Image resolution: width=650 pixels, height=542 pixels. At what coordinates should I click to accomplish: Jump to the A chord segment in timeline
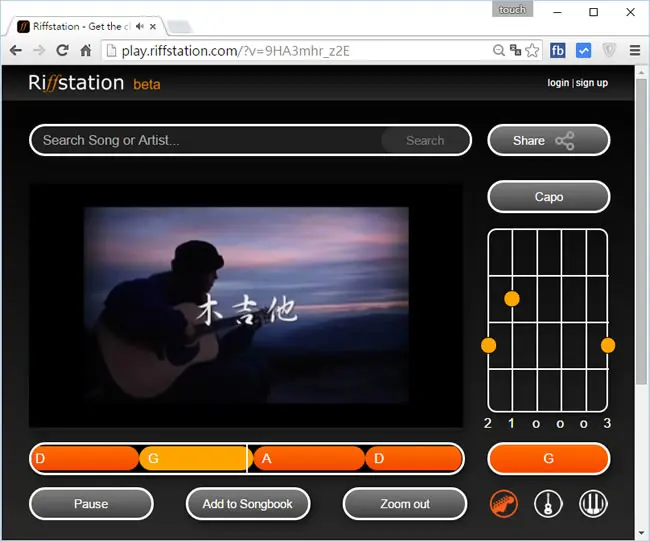309,458
